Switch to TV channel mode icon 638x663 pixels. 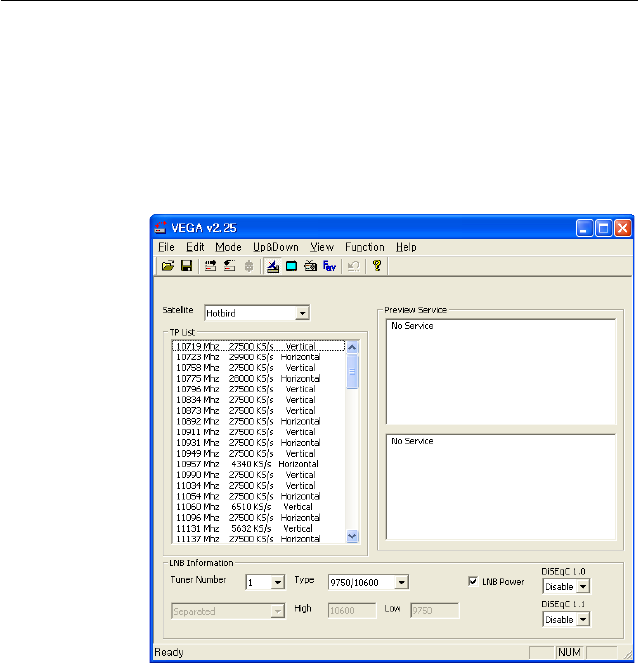coord(291,266)
